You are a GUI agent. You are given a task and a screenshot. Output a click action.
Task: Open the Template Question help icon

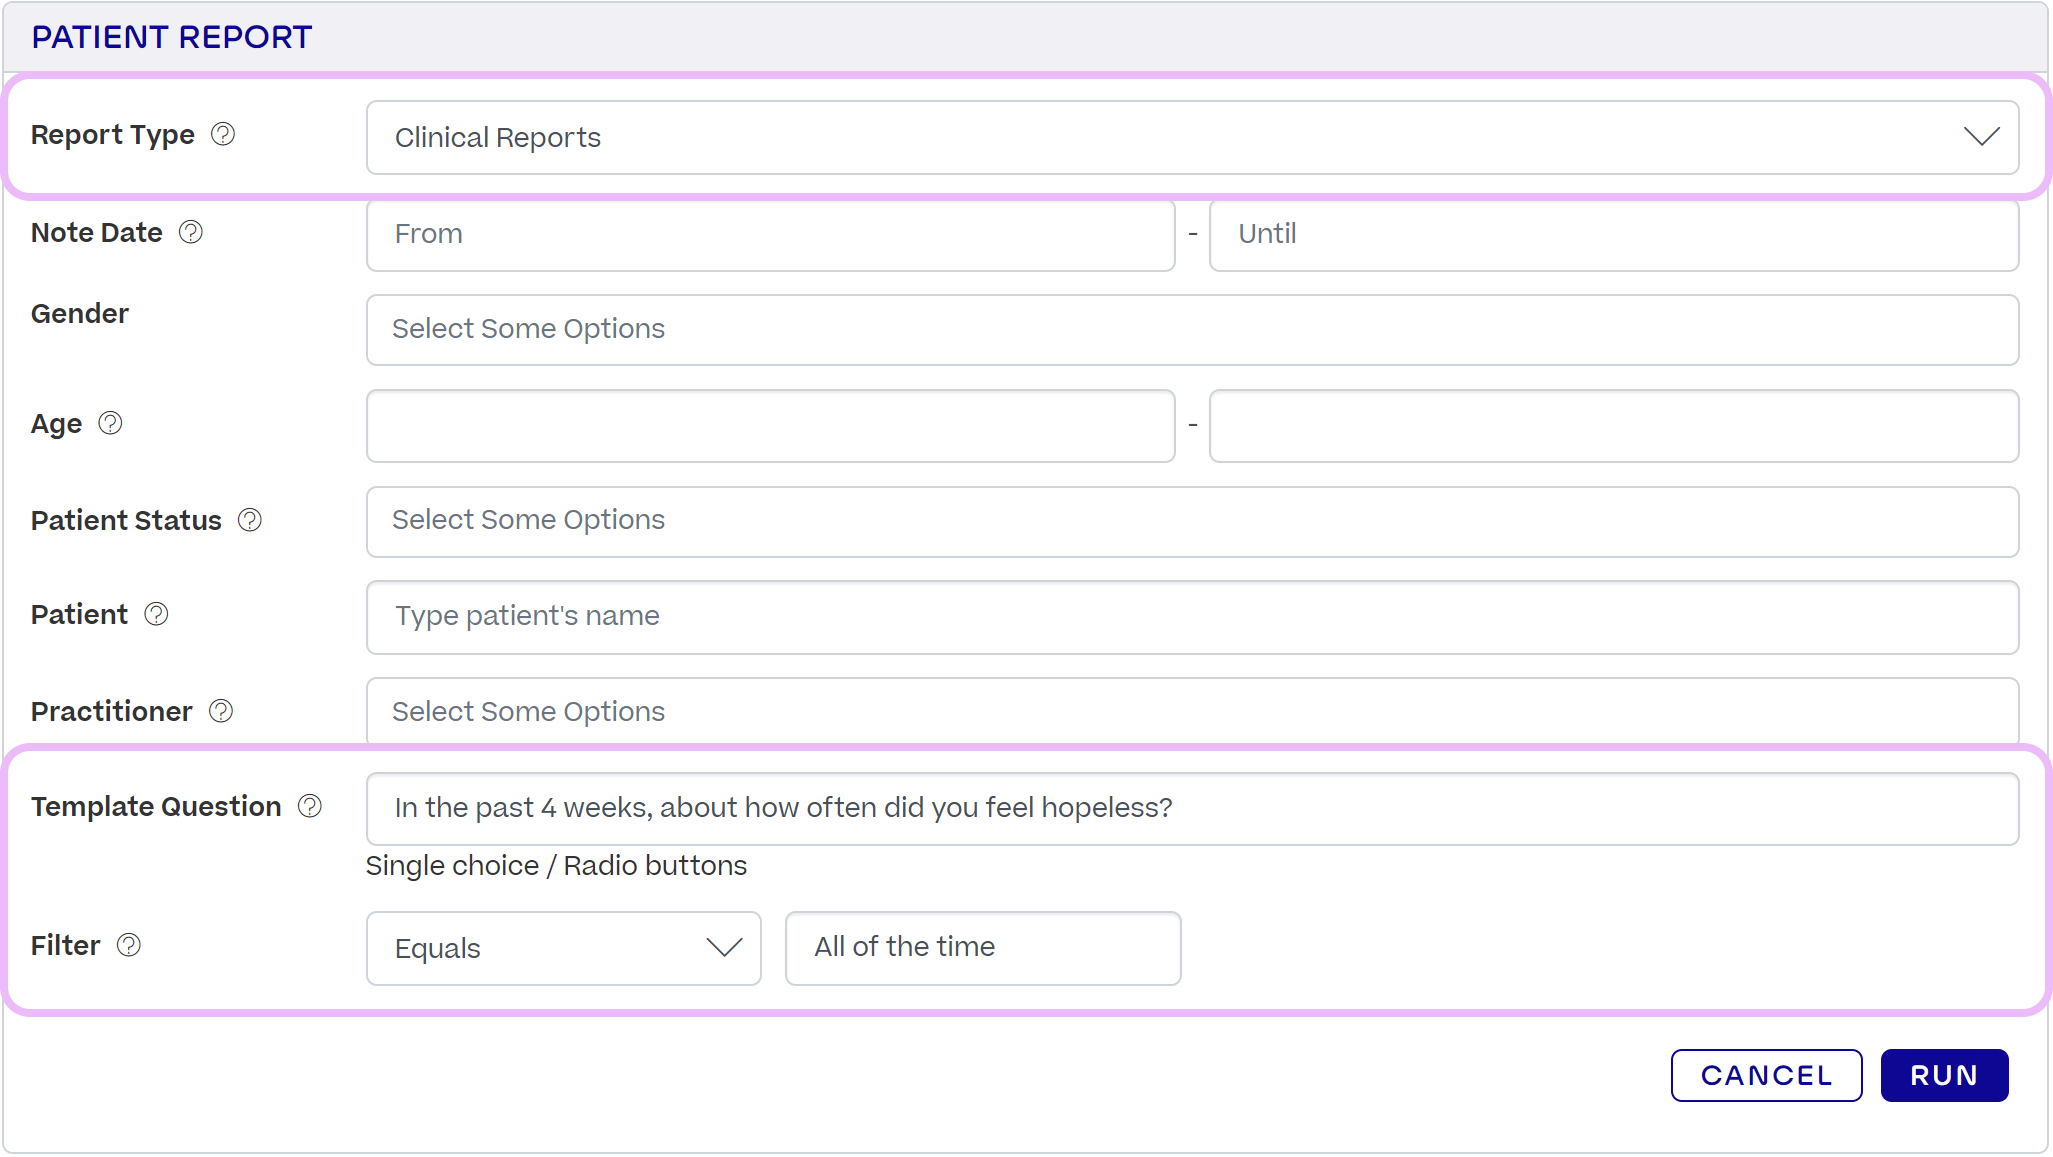[x=311, y=805]
